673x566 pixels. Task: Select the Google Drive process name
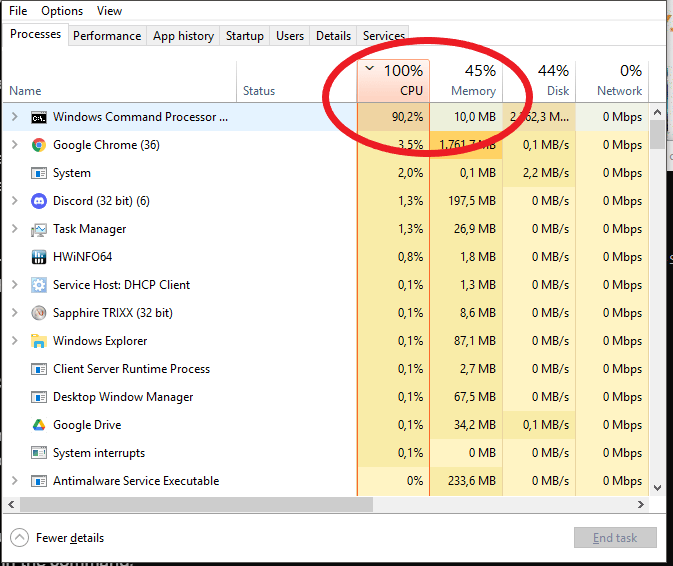pyautogui.click(x=87, y=425)
